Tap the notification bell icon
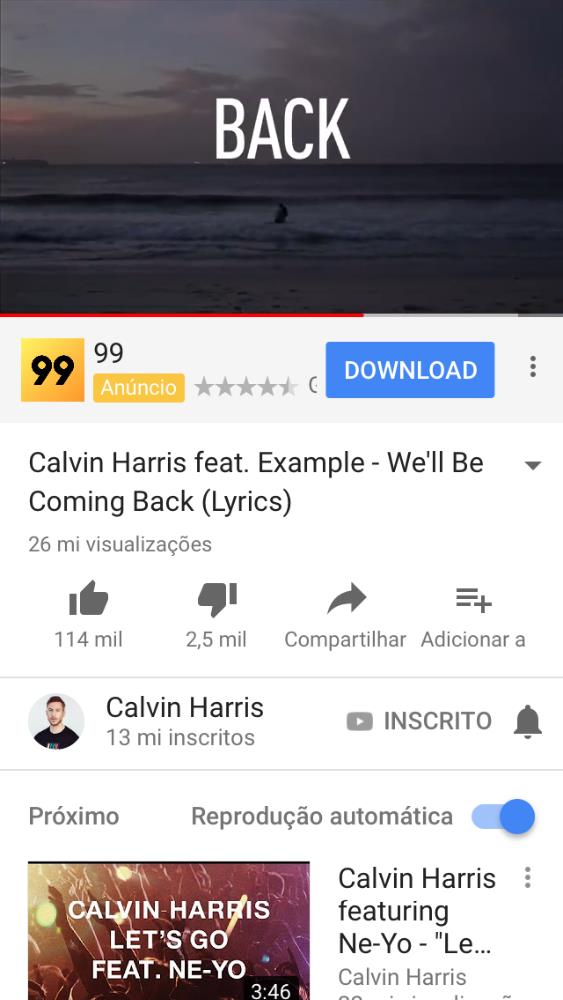 click(x=527, y=722)
